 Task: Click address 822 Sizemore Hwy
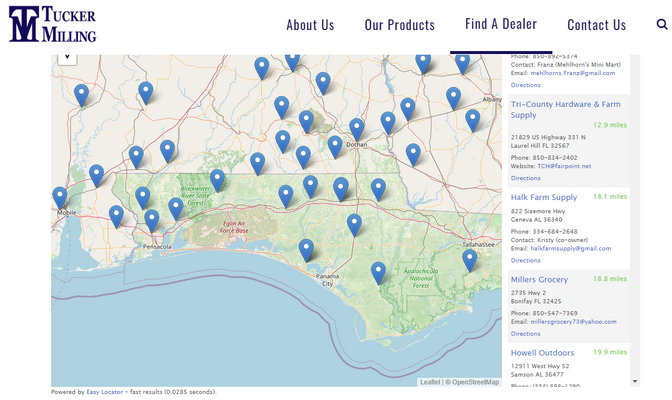pyautogui.click(x=538, y=211)
